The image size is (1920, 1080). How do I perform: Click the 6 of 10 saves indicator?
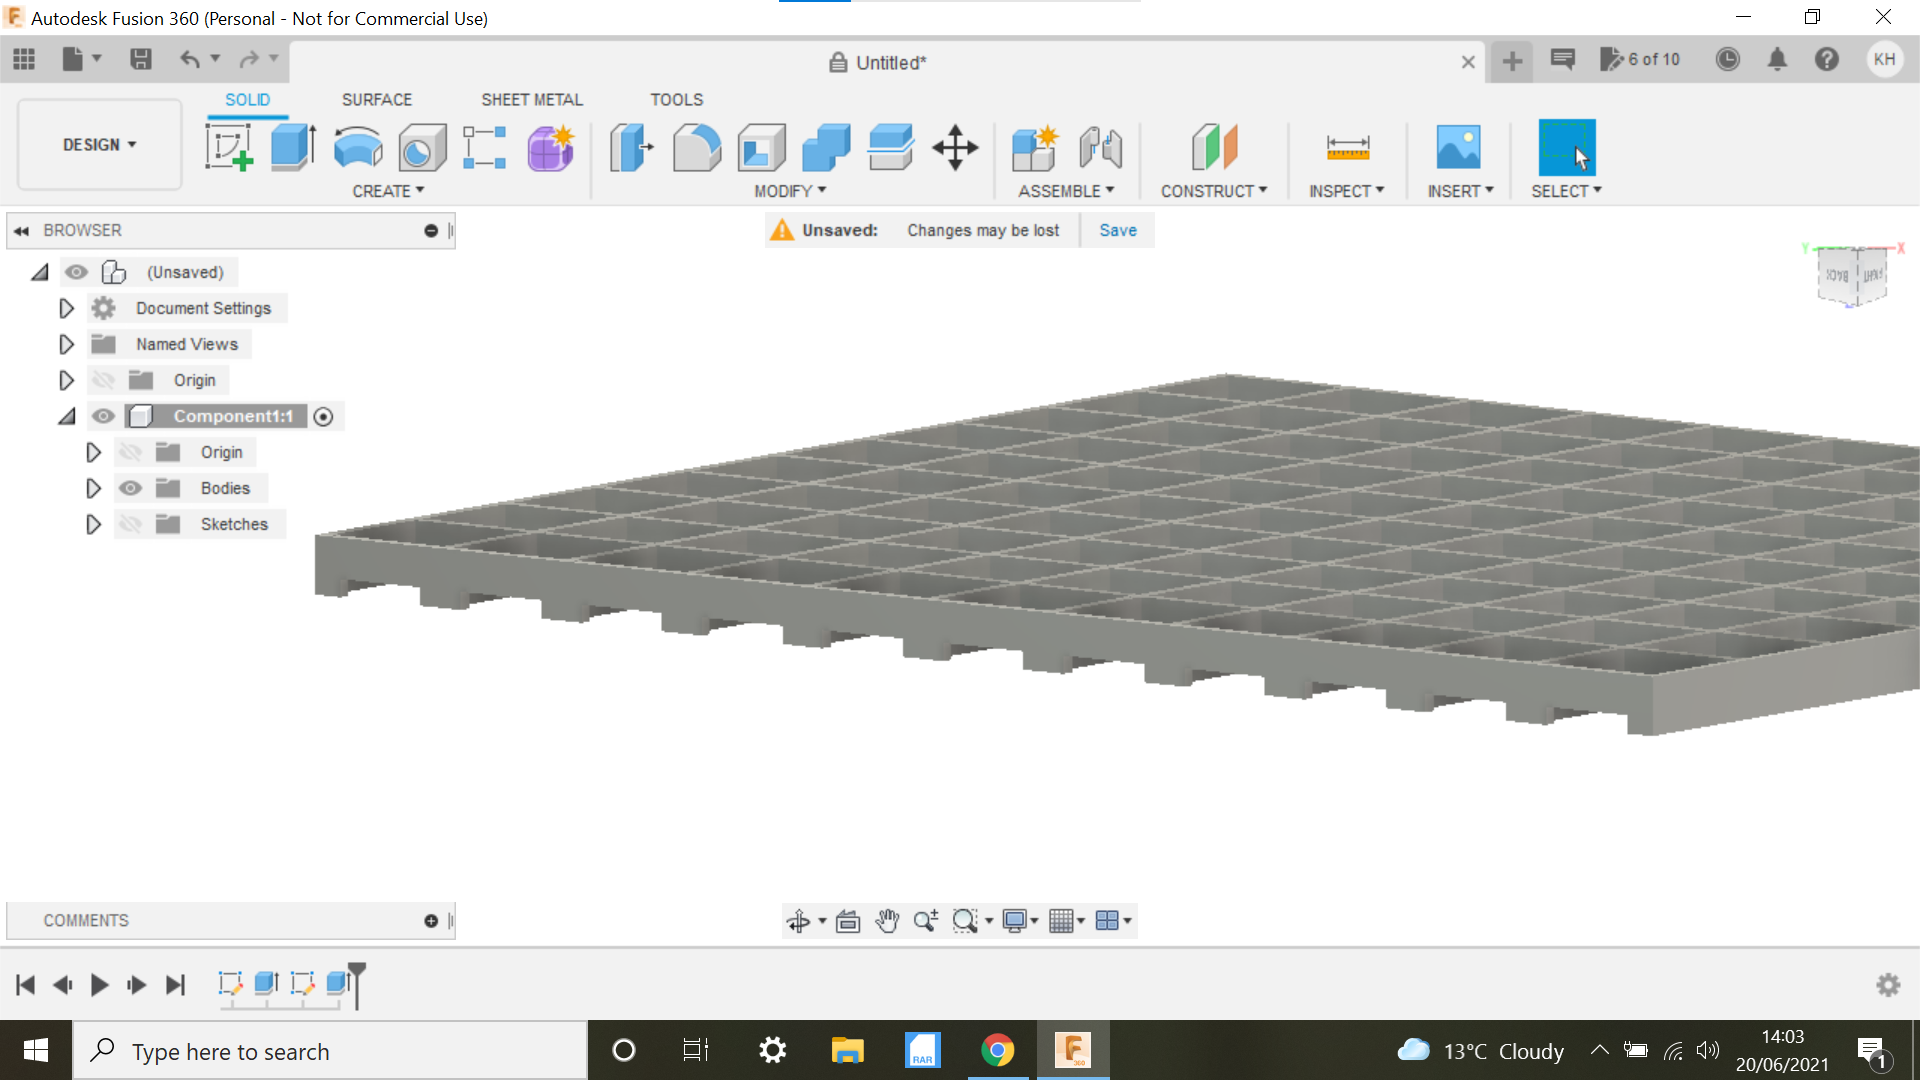coord(1641,59)
